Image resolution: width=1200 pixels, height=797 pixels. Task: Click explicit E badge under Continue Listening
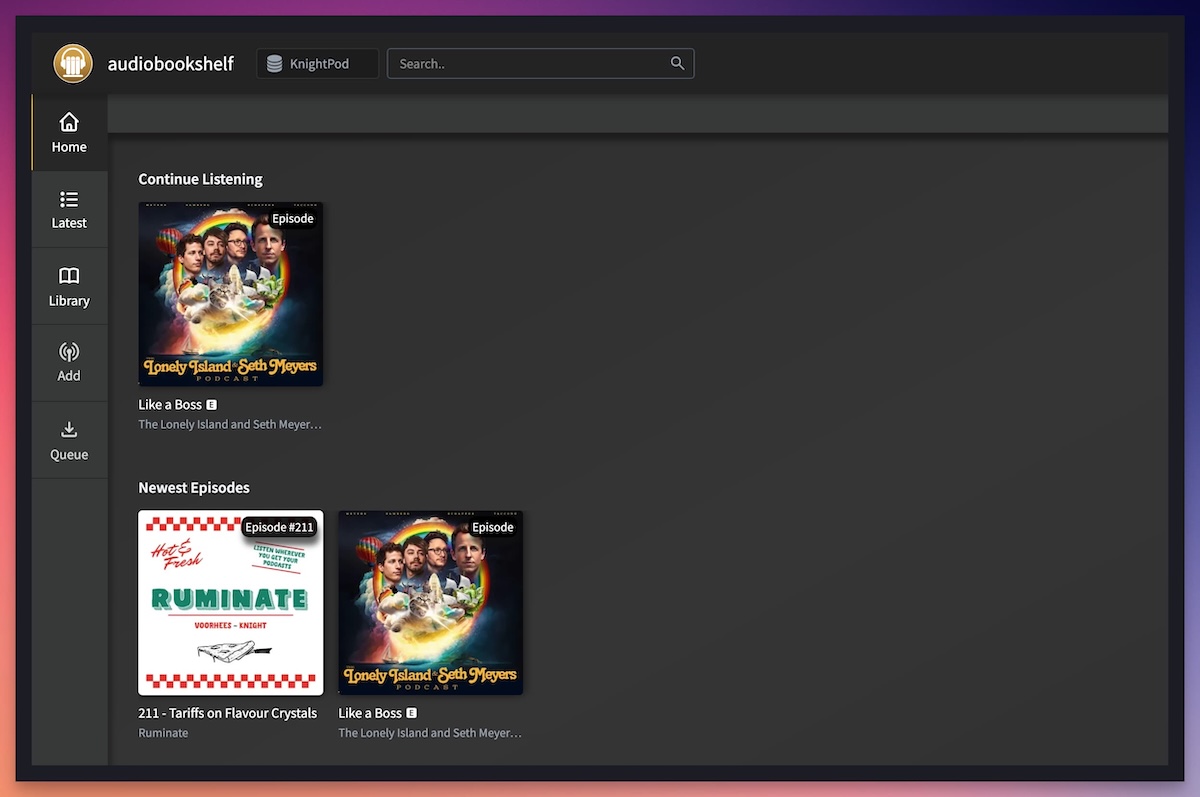coord(212,405)
